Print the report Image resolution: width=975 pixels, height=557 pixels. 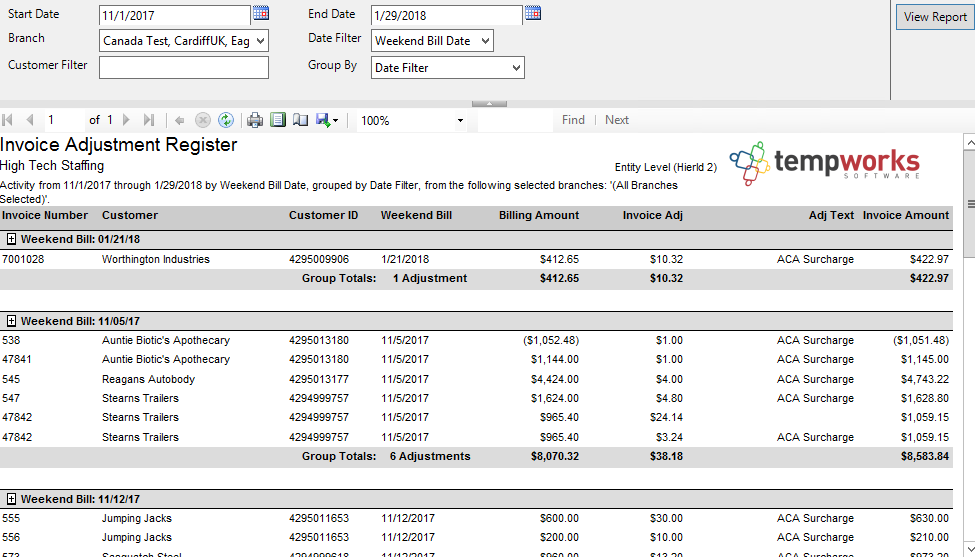point(255,120)
